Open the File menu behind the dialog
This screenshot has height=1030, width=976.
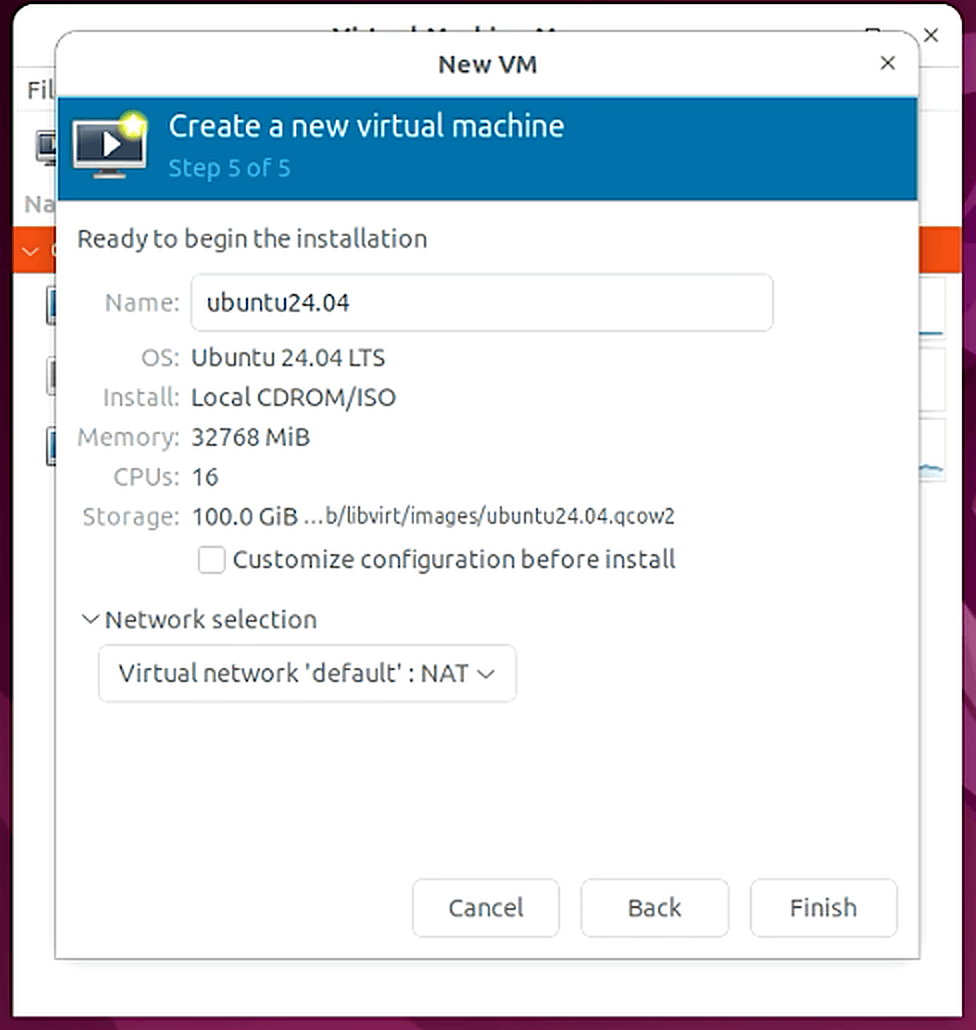pyautogui.click(x=40, y=90)
